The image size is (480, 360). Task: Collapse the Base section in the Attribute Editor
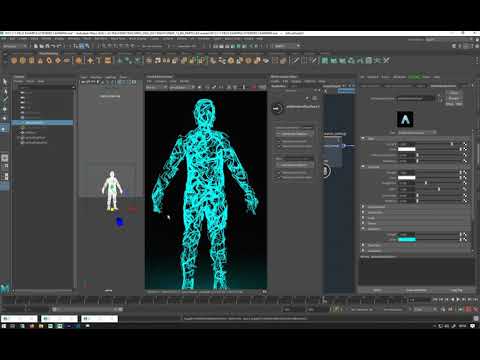pyautogui.click(x=363, y=138)
